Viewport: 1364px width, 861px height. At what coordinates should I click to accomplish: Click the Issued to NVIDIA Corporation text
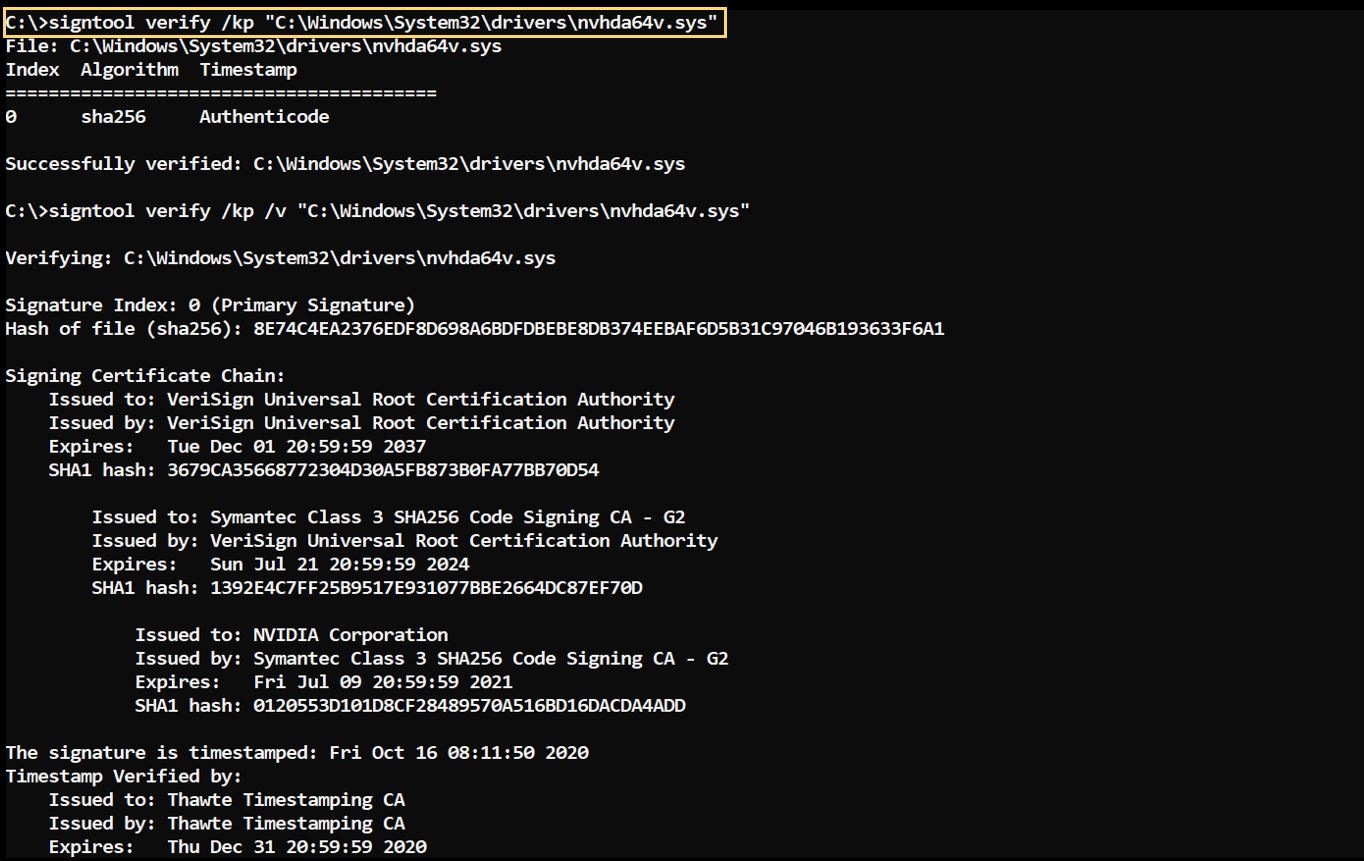point(290,634)
